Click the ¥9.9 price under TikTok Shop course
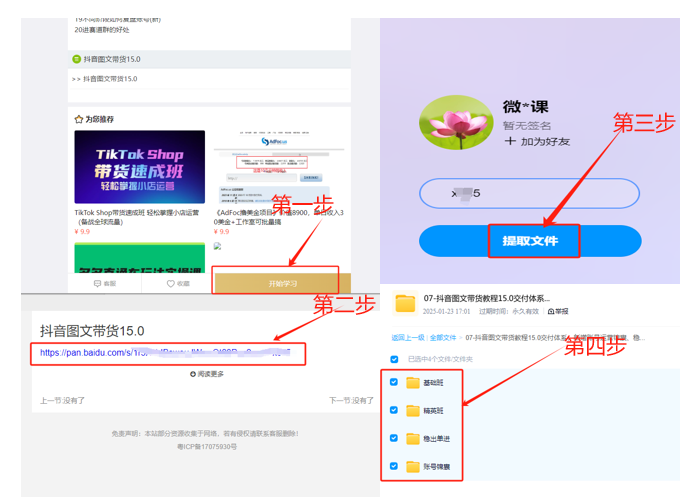 click(82, 231)
